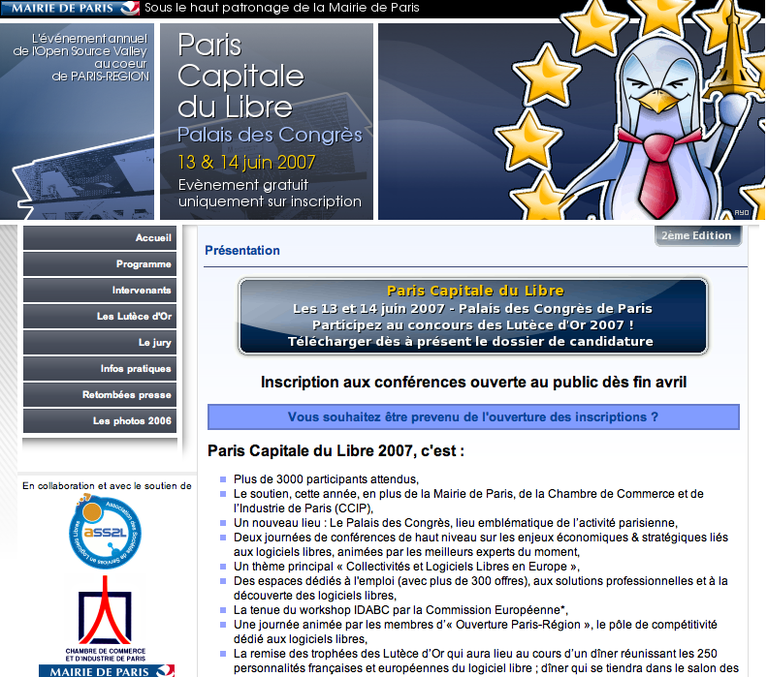Viewport: 768px width, 677px height.
Task: Open the Intervenants section
Action: pos(99,290)
